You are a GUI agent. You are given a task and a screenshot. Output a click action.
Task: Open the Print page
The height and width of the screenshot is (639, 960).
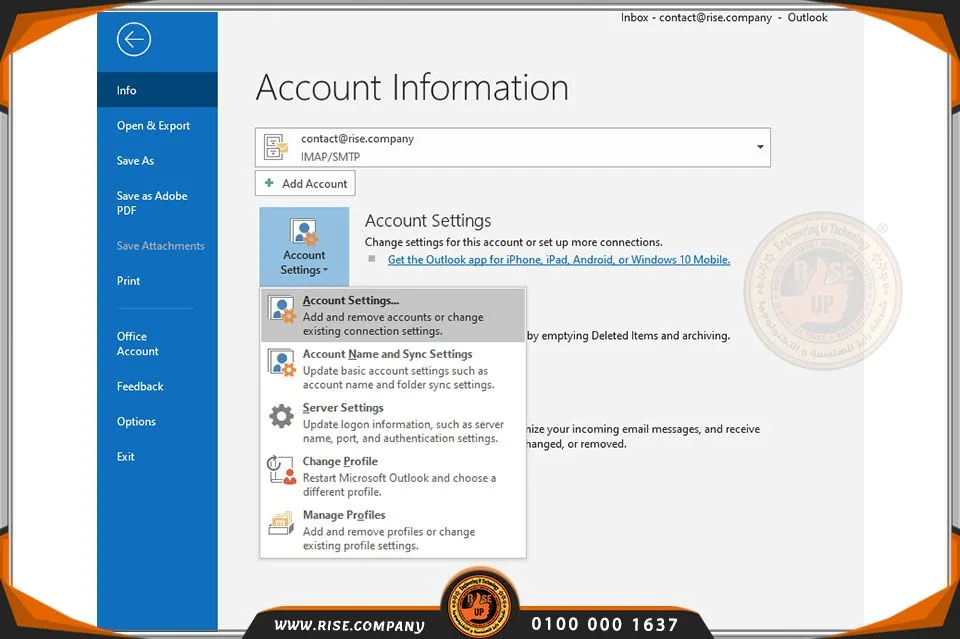point(129,281)
